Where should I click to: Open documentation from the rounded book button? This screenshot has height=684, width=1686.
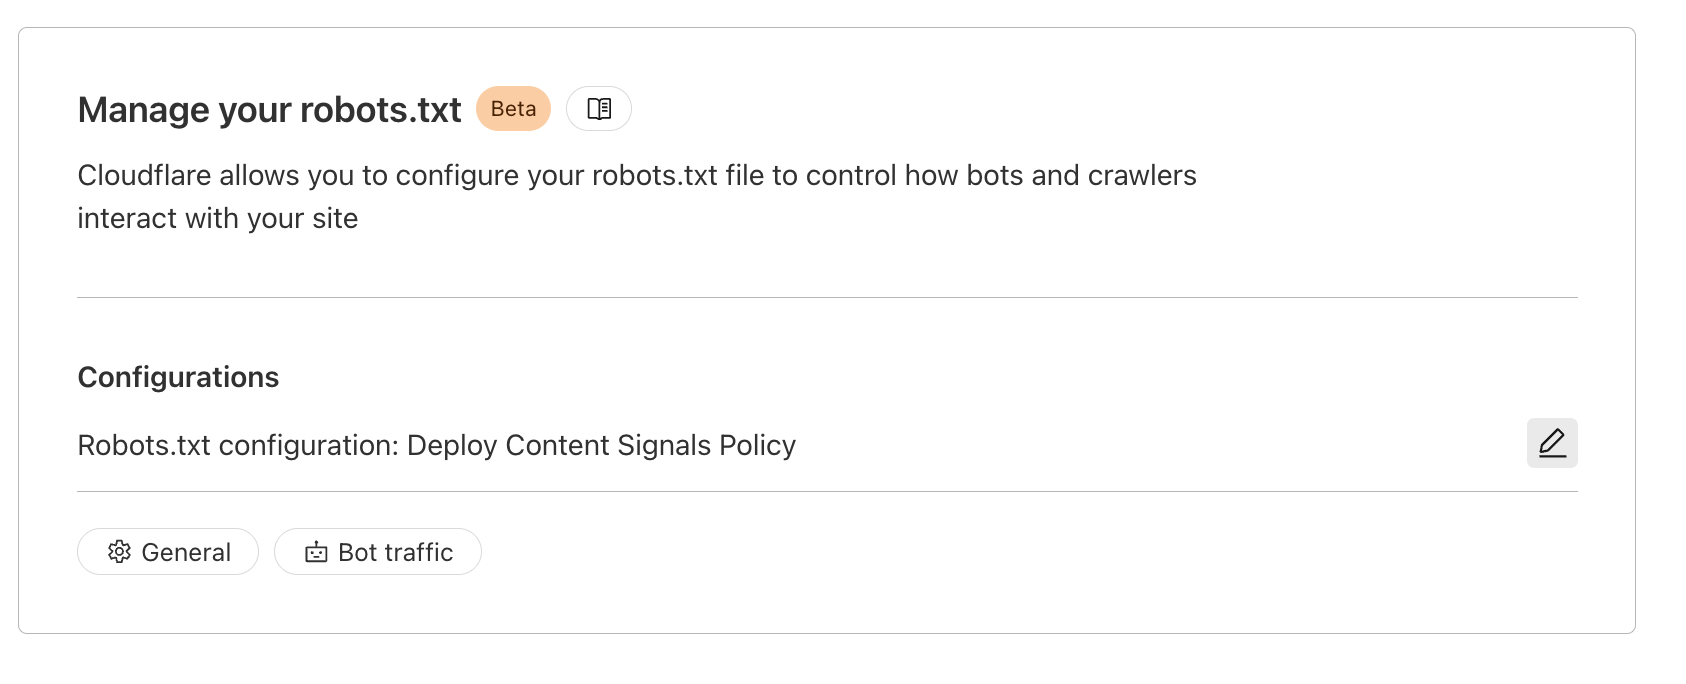[x=598, y=108]
